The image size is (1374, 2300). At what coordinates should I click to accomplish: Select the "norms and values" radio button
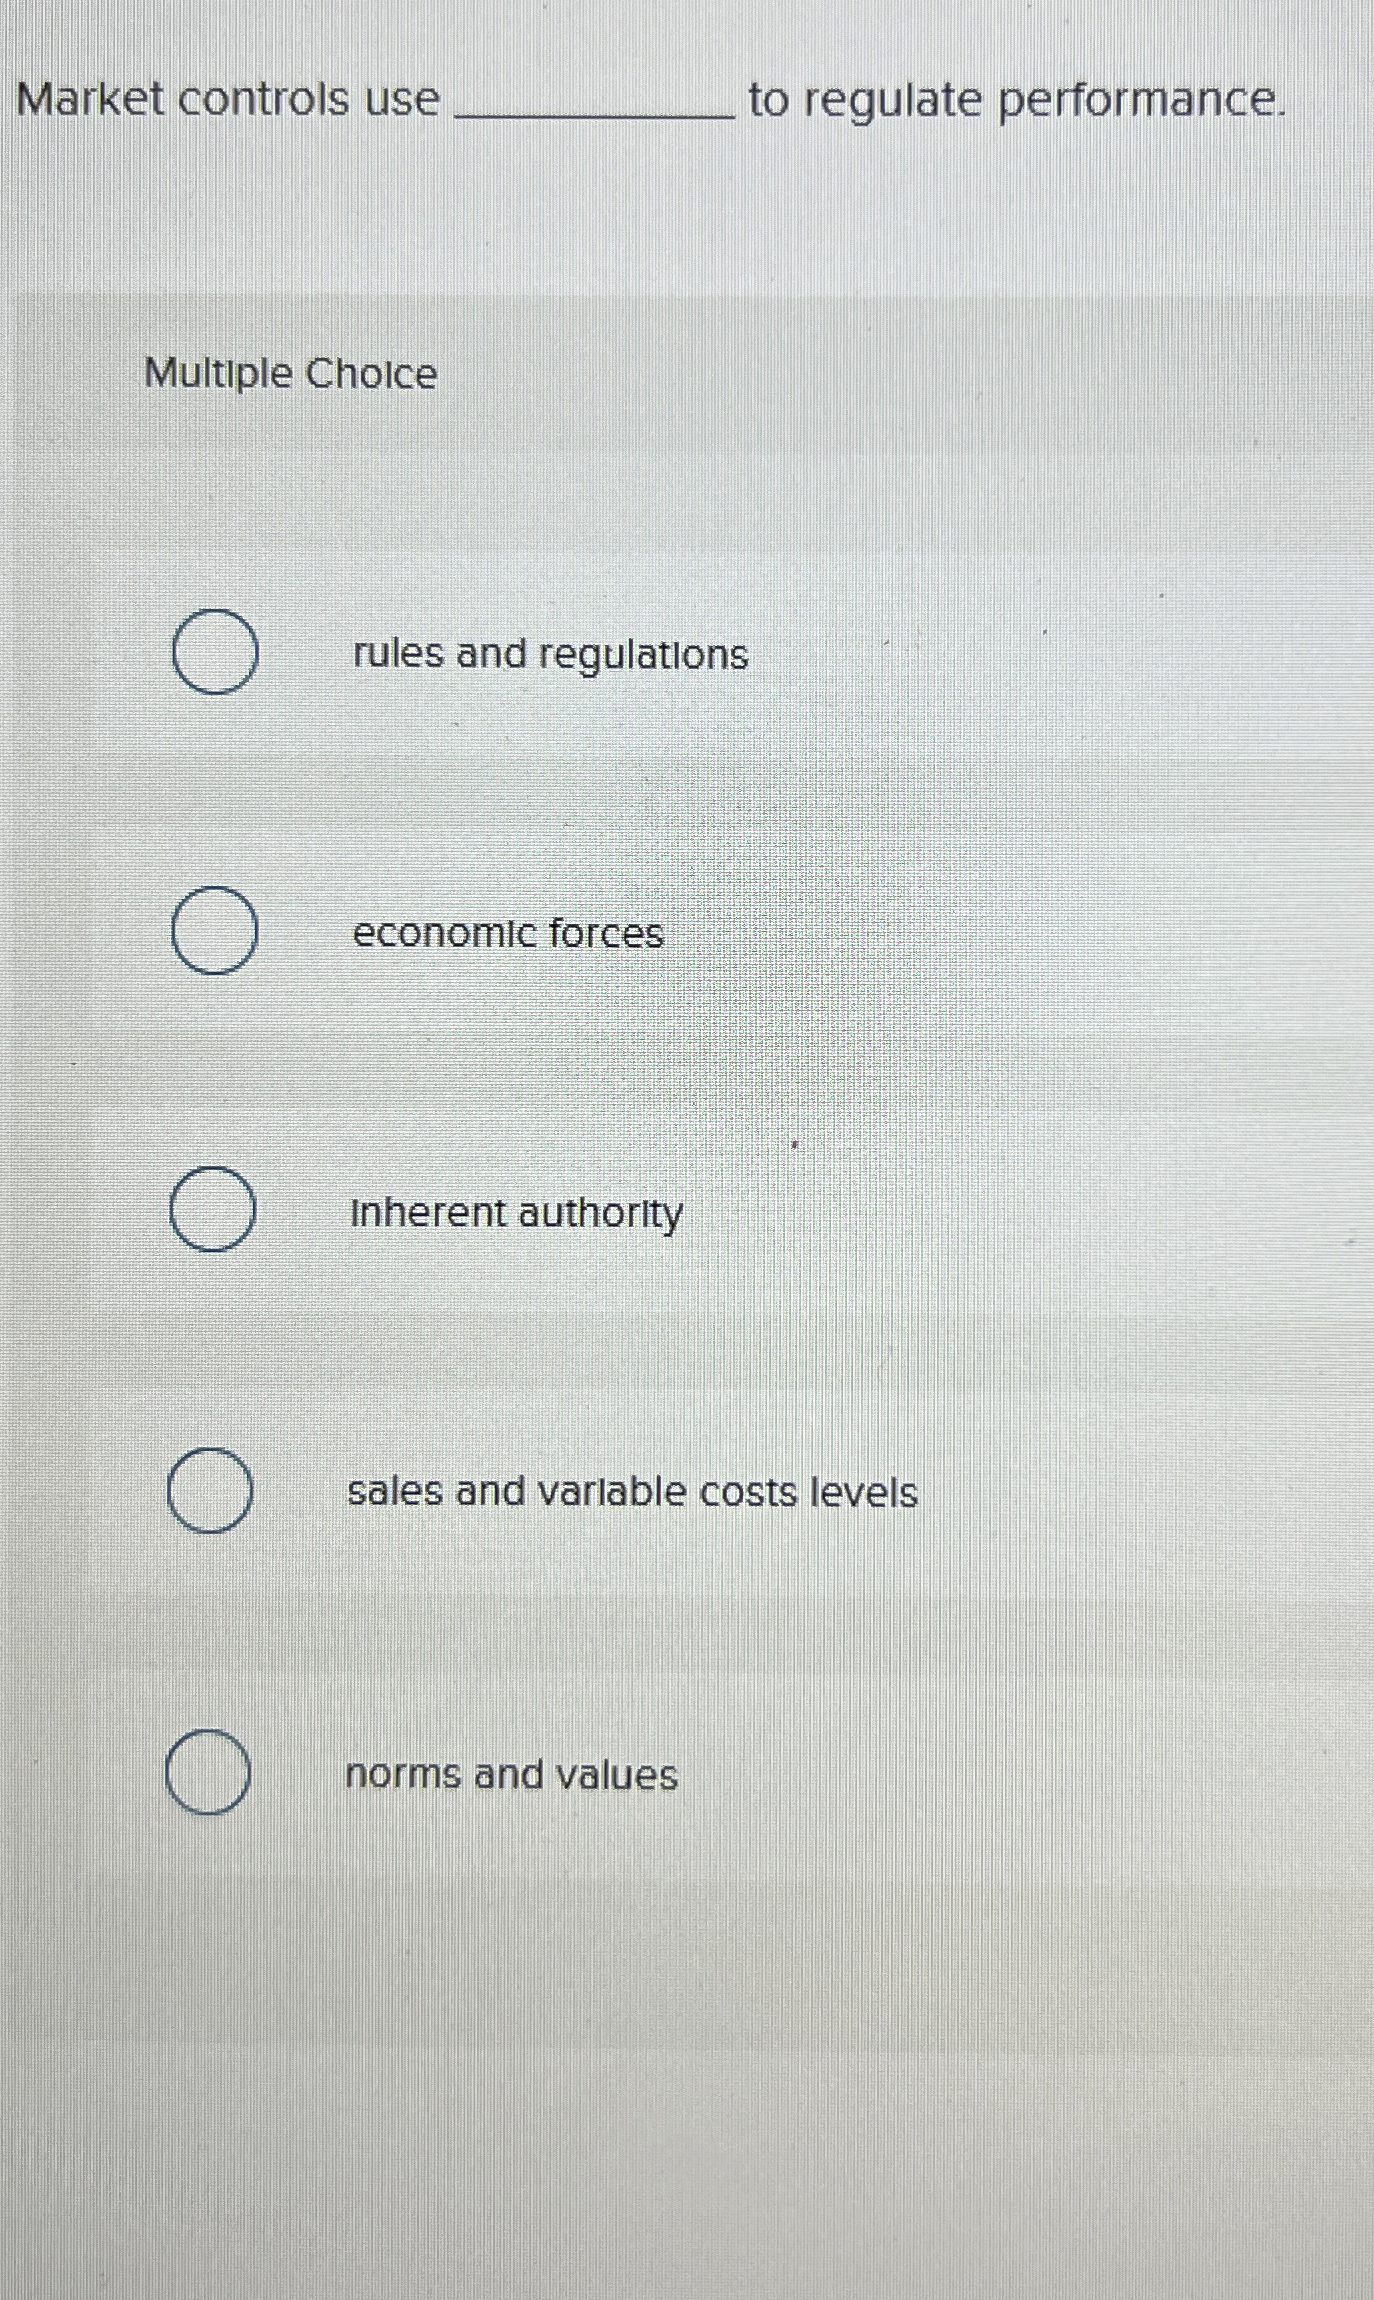point(210,1769)
